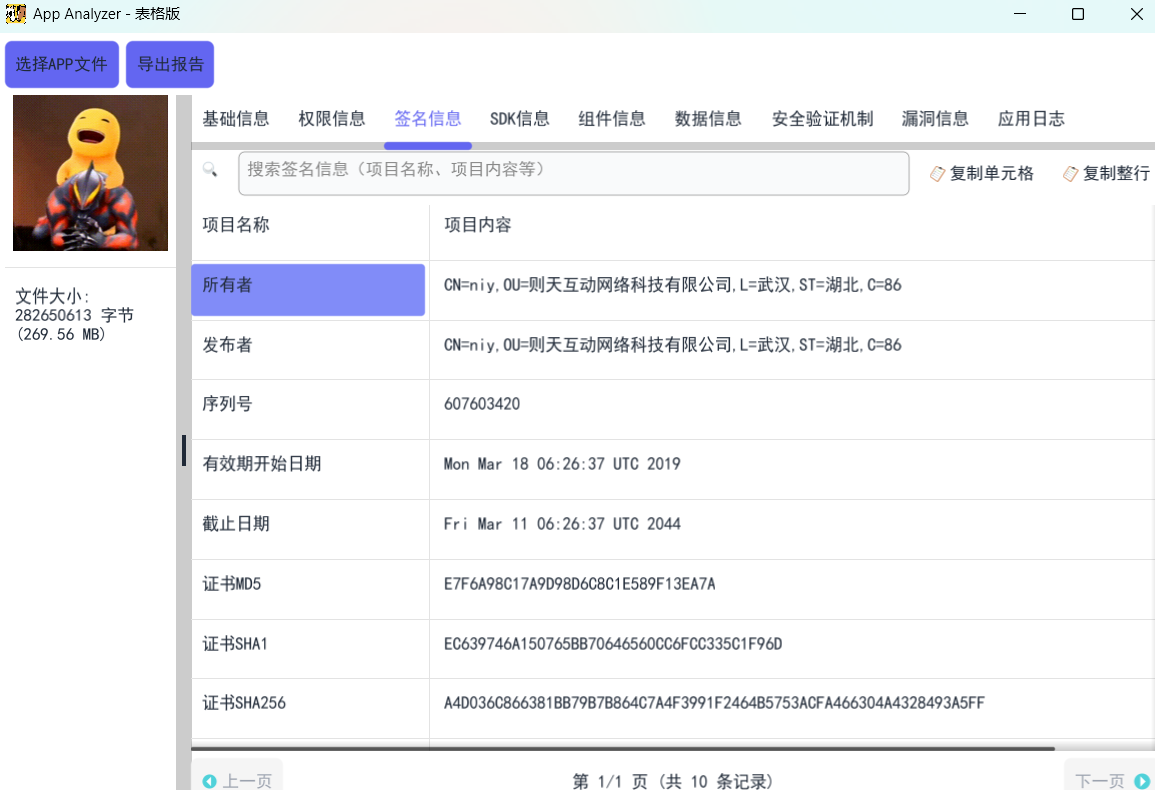
Task: Open the 应用日志 tab
Action: tap(1031, 118)
